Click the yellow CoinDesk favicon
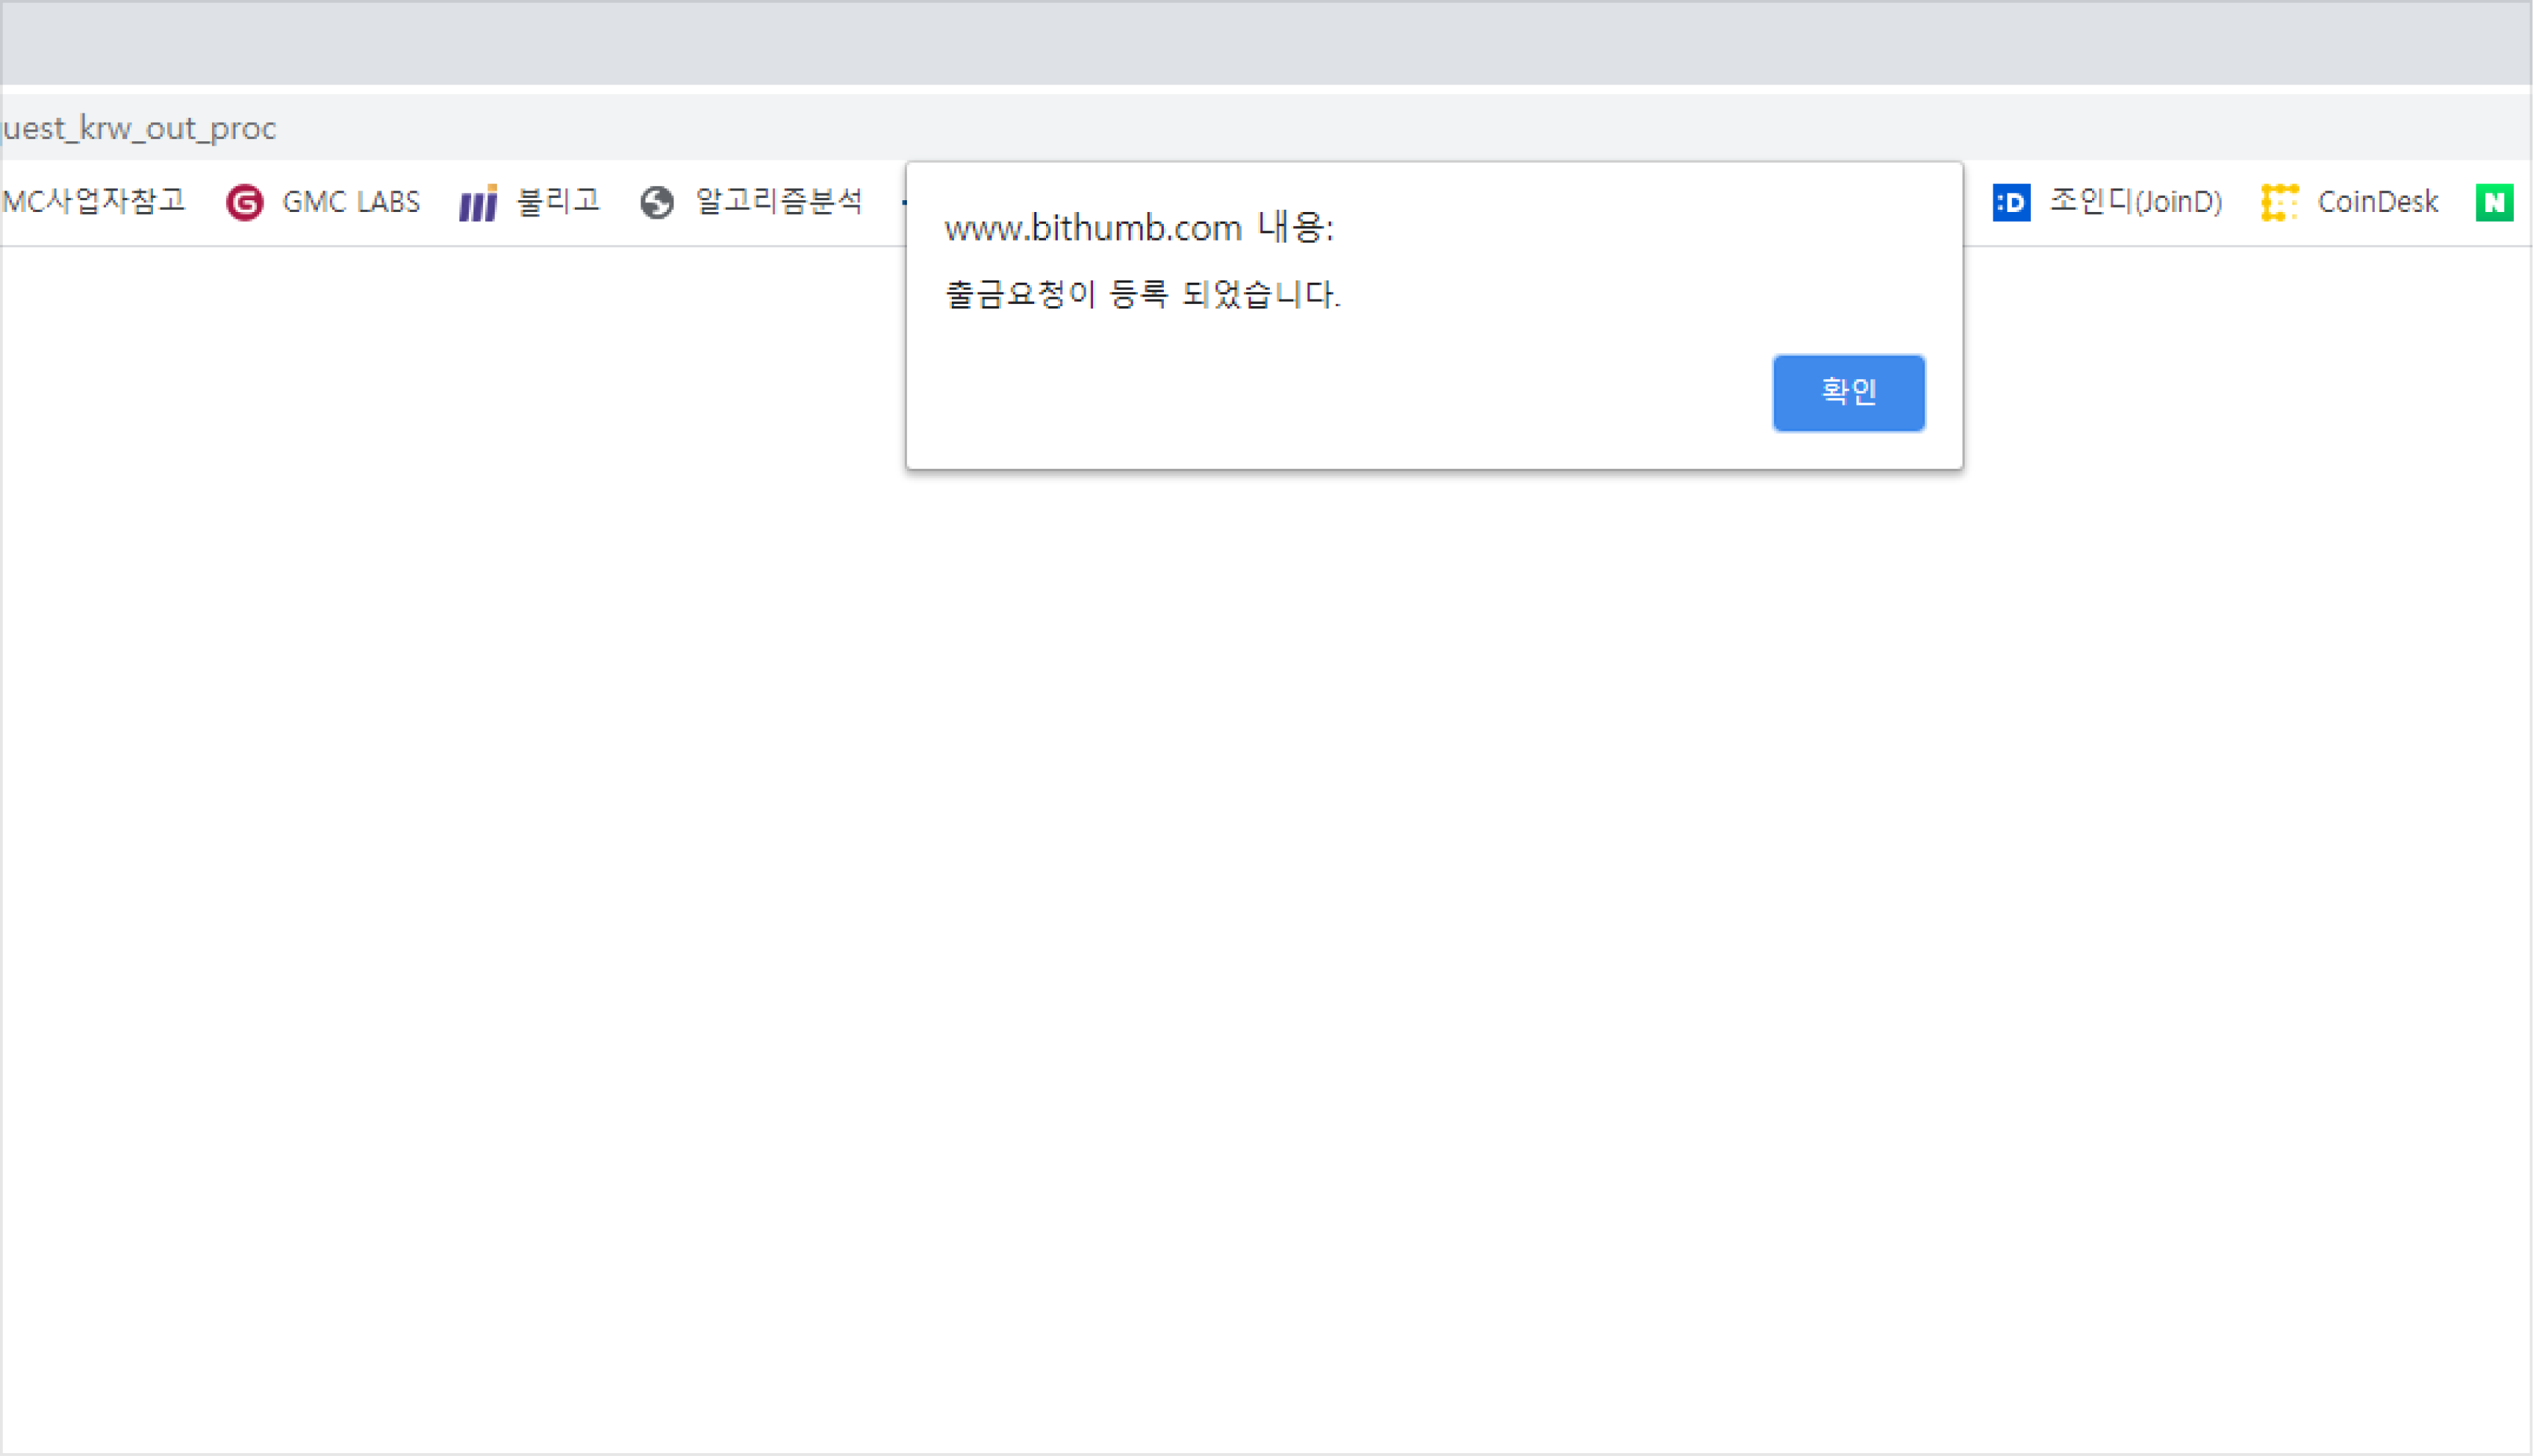This screenshot has height=1456, width=2533. (x=2279, y=203)
